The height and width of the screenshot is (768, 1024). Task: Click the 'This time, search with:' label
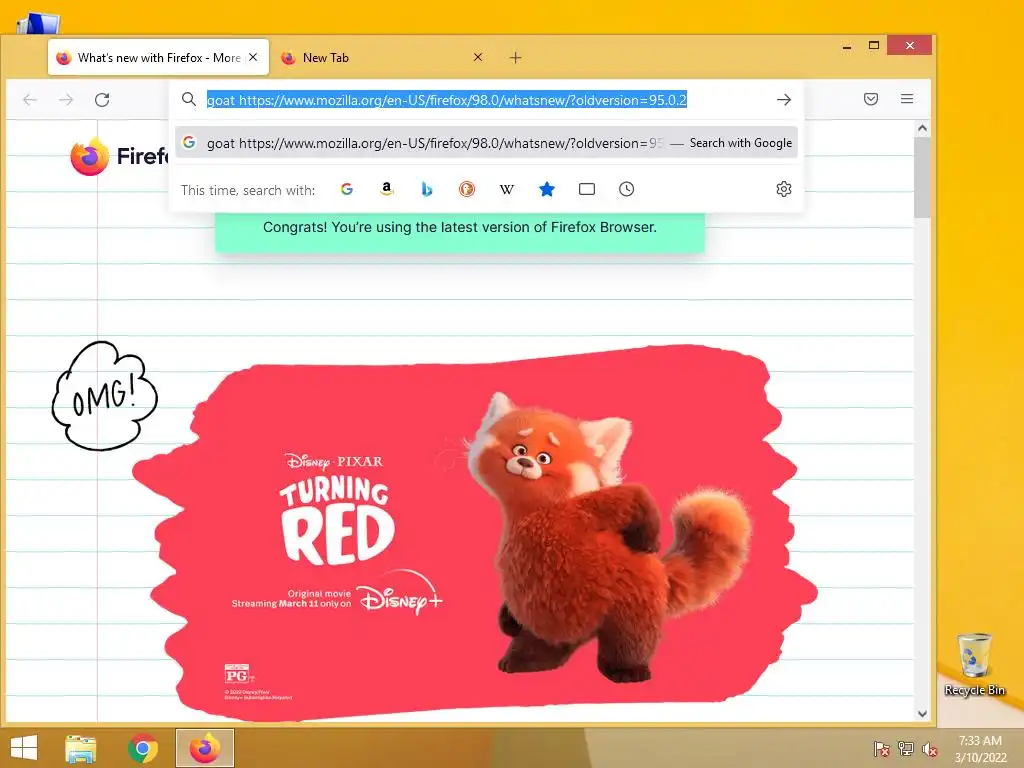(248, 190)
